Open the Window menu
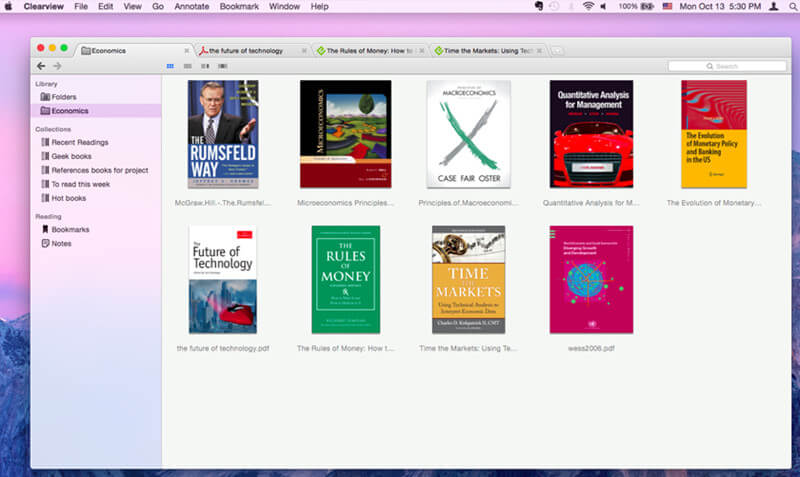800x477 pixels. coord(285,7)
